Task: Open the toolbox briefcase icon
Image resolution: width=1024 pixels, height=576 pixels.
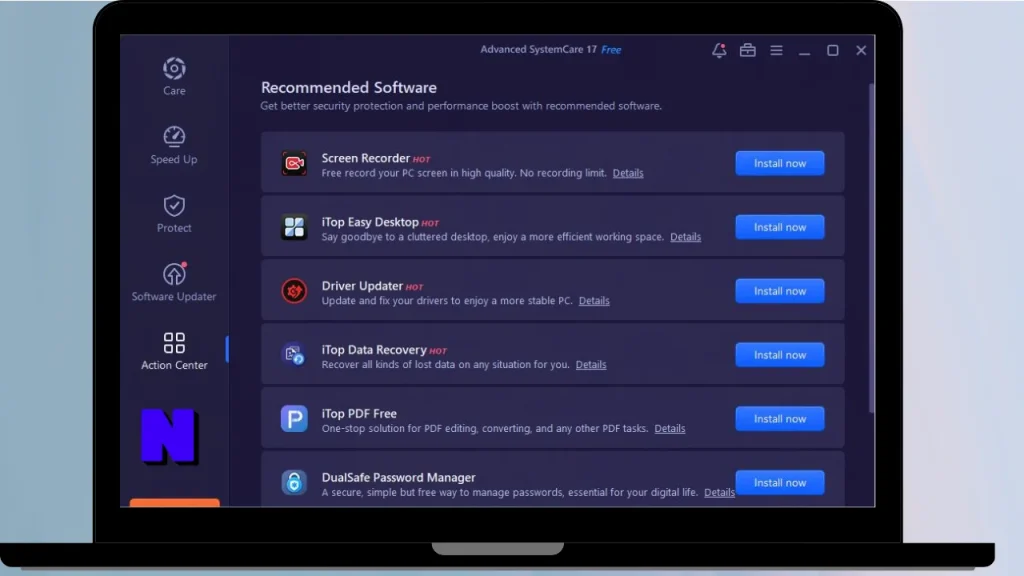Action: [748, 50]
